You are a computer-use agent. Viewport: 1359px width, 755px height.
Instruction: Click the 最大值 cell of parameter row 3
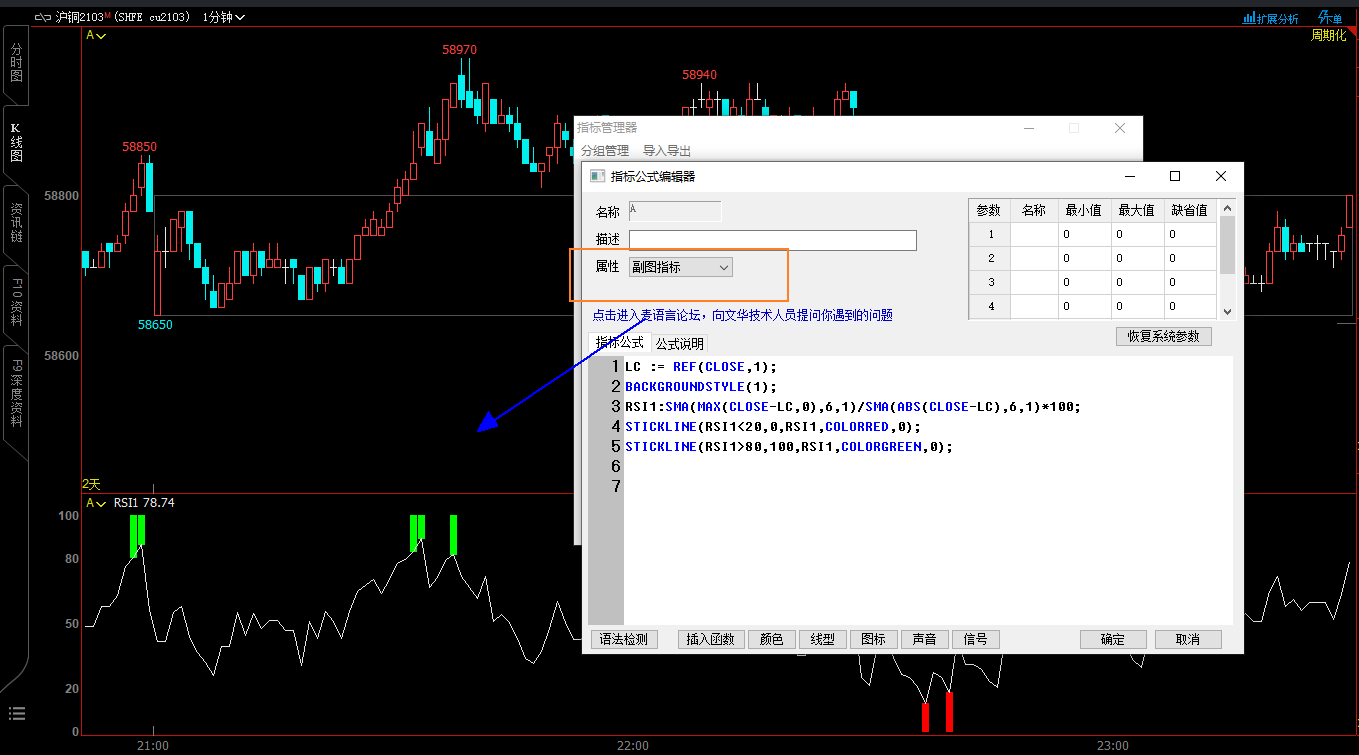[1137, 282]
